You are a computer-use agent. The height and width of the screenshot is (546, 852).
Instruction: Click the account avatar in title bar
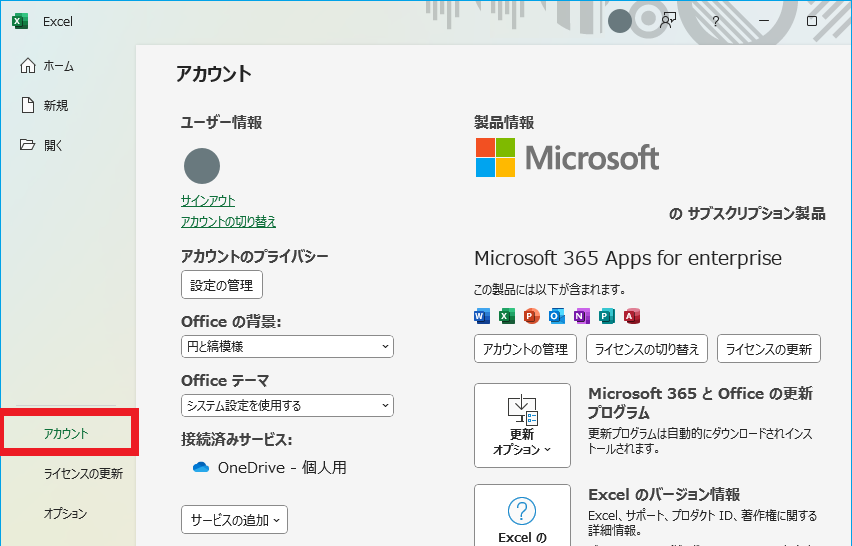[620, 20]
